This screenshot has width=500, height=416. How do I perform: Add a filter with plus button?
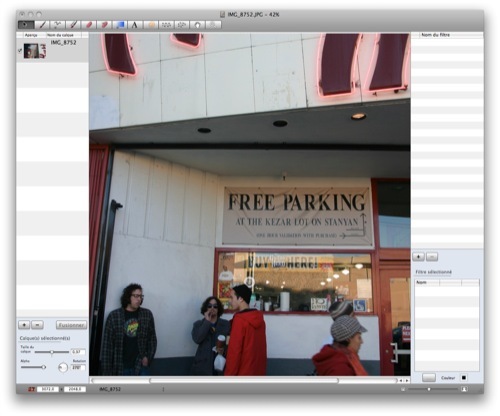418,257
